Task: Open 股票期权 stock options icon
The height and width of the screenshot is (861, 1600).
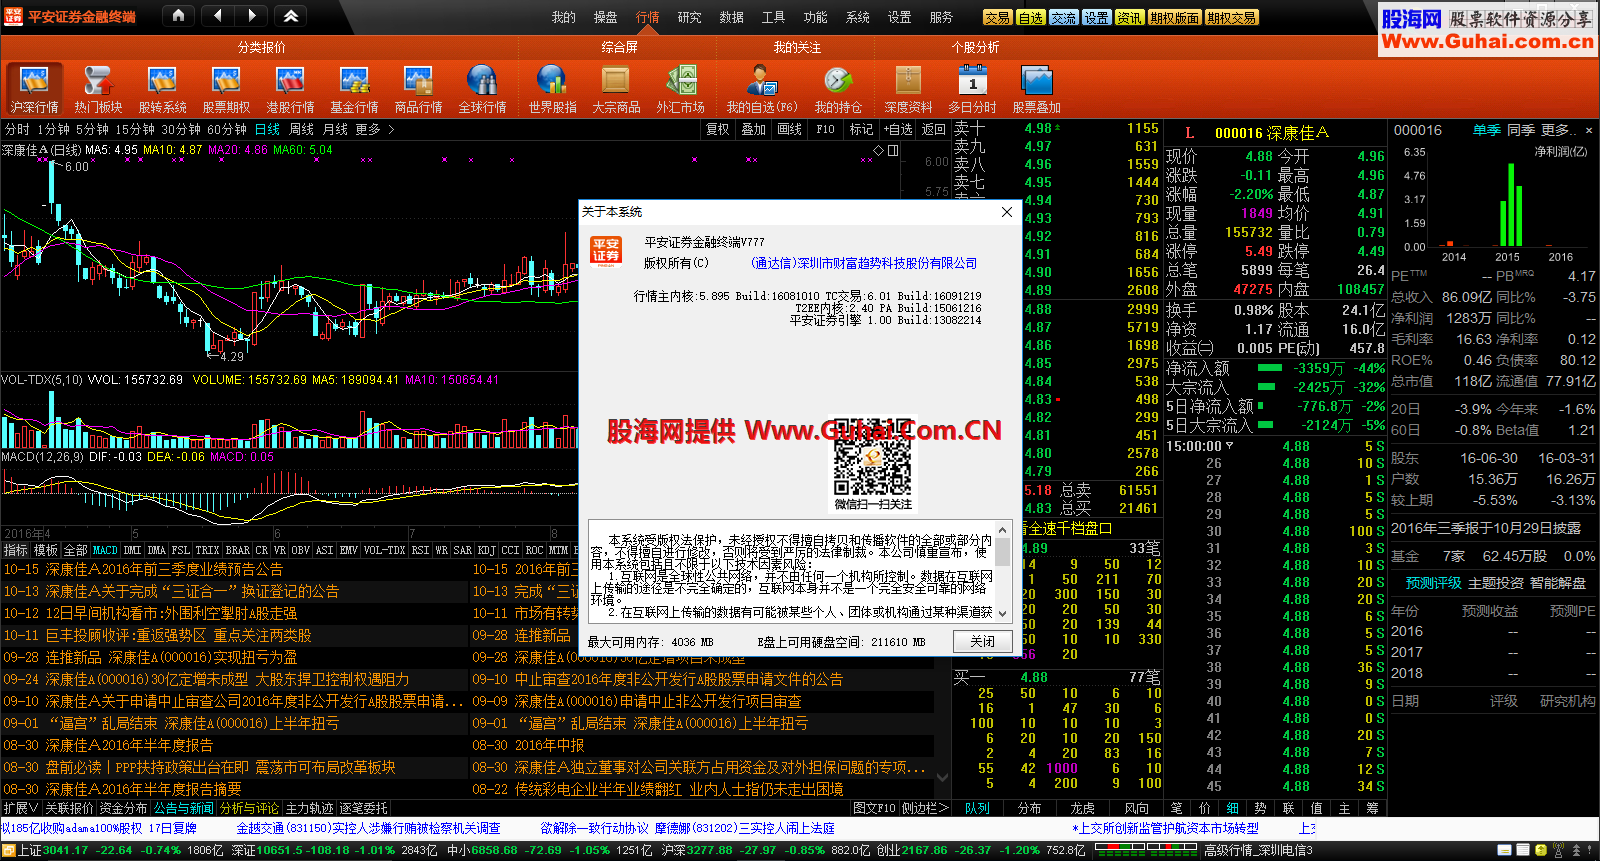Action: point(226,89)
